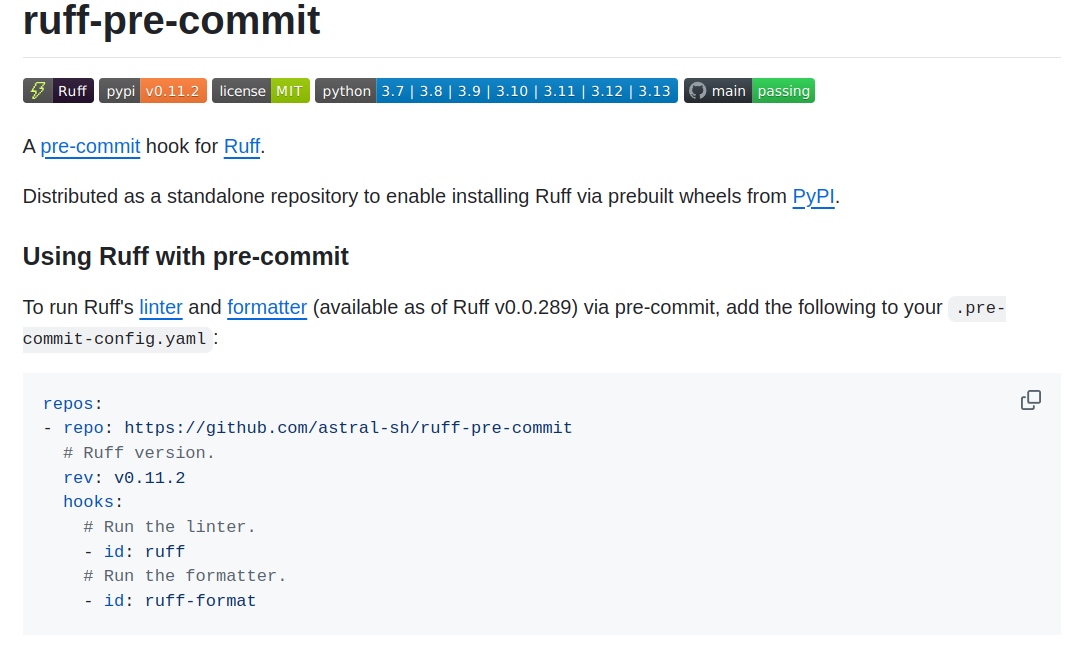Open the PyPI link
Viewport: 1075px width, 647px height.
tap(813, 196)
